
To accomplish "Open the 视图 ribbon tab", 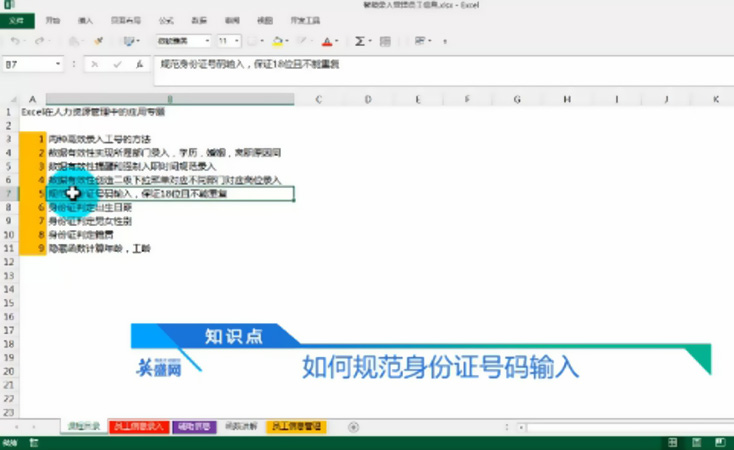I will [x=264, y=19].
